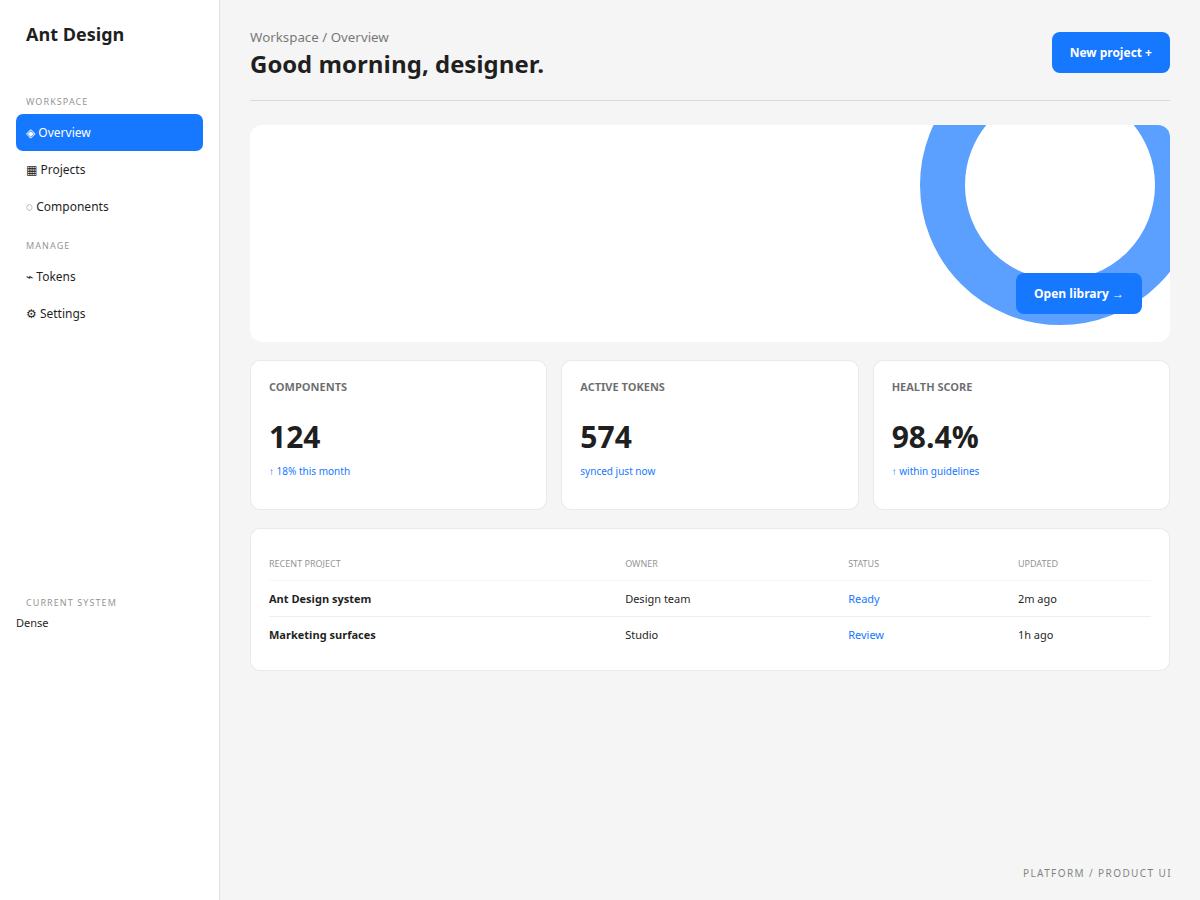Click the Dense current system value

[x=32, y=623]
